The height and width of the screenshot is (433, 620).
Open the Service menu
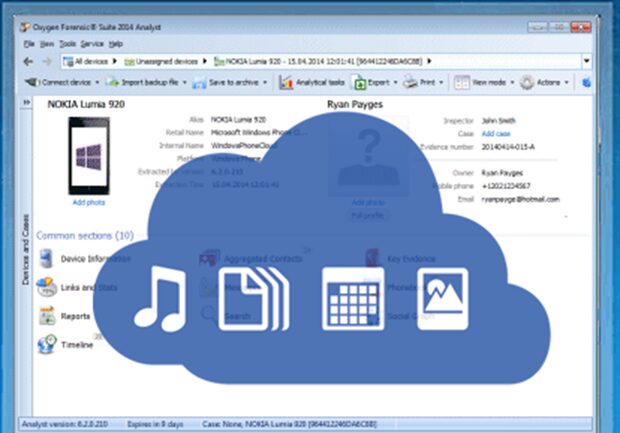[x=92, y=44]
